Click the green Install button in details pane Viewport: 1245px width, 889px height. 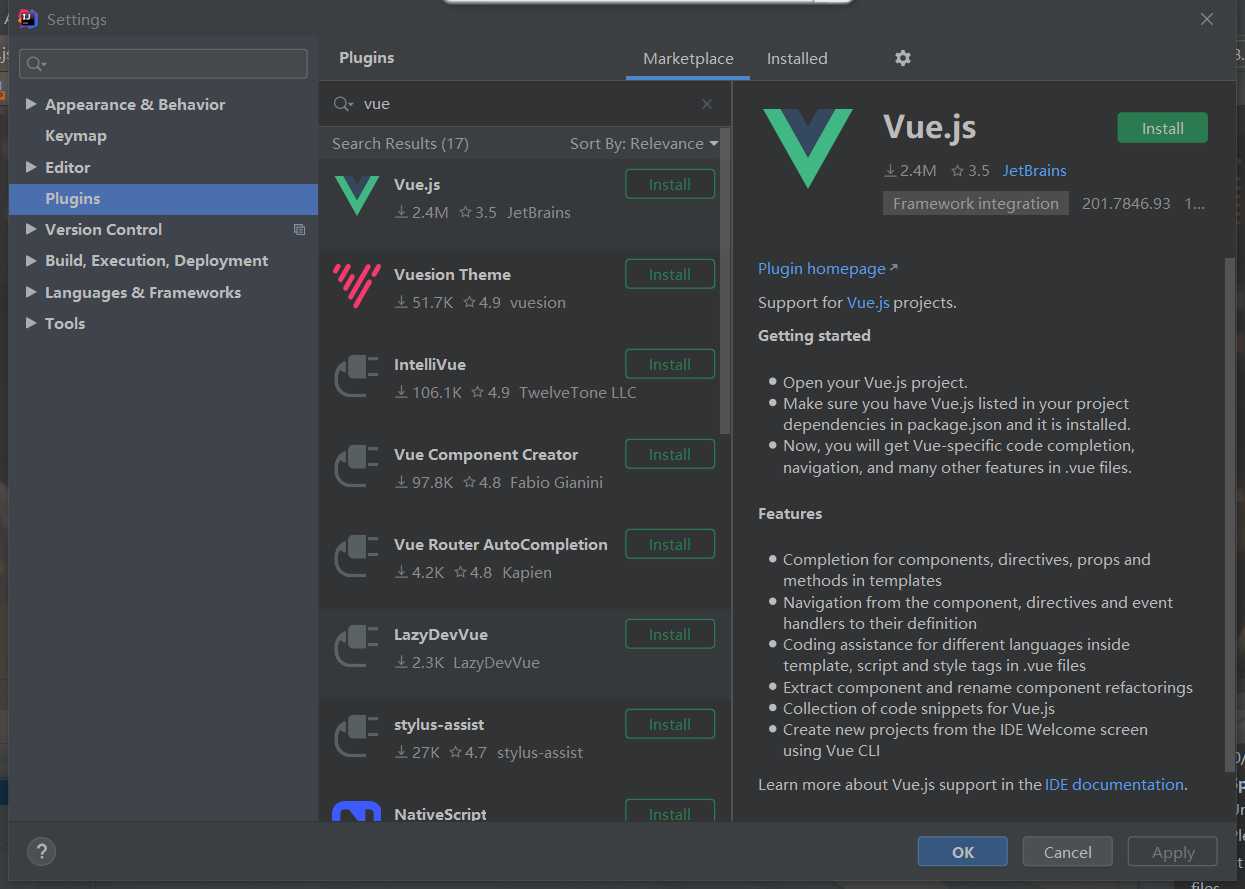1162,128
